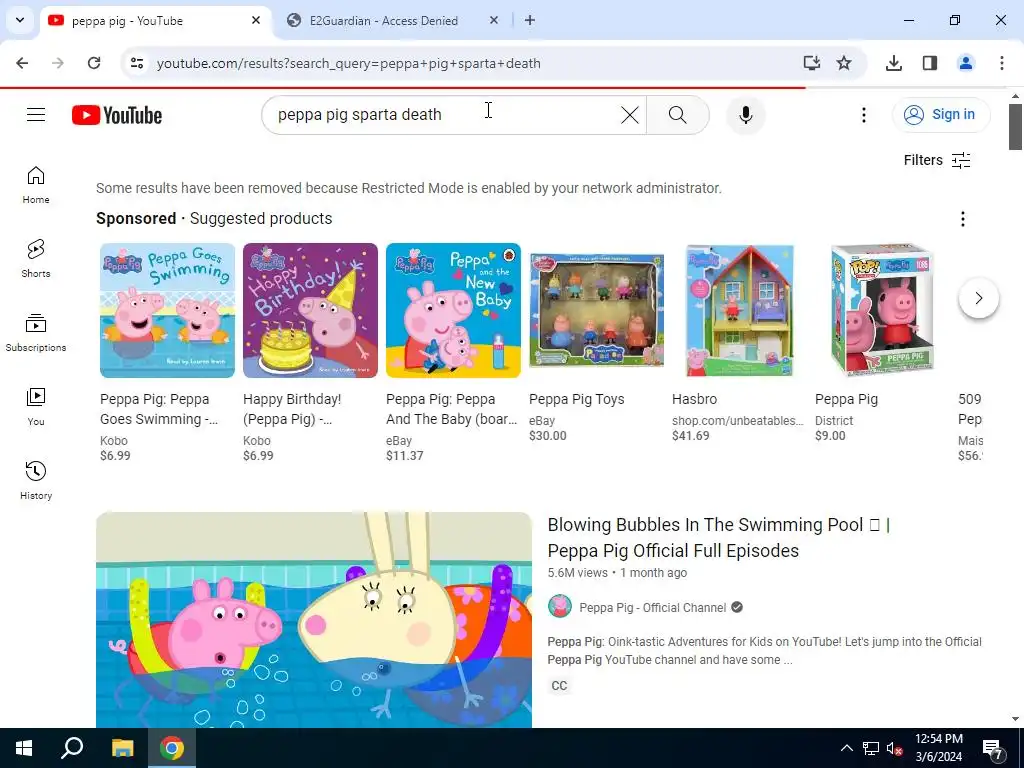Open the notification center icon
Viewport: 1024px width, 768px height.
pos(993,748)
